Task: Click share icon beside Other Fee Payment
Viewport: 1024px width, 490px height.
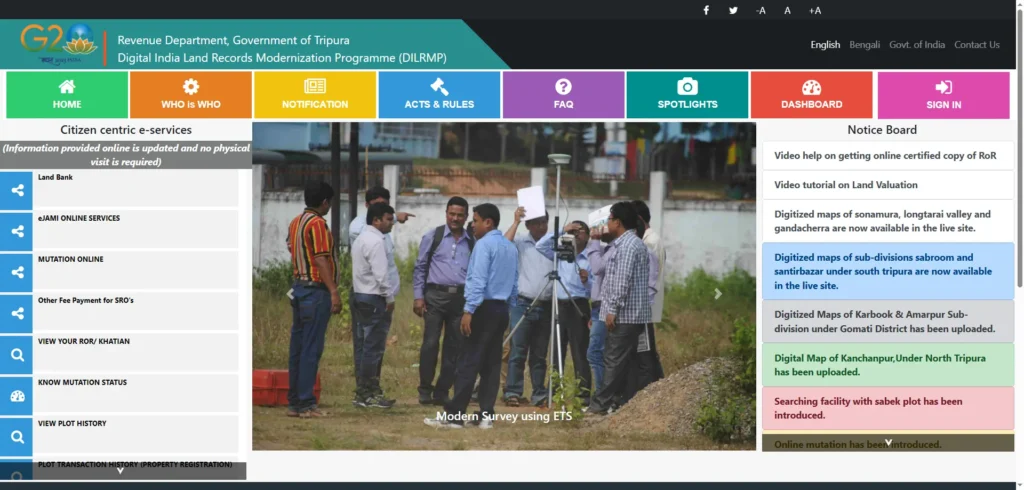Action: 16,314
